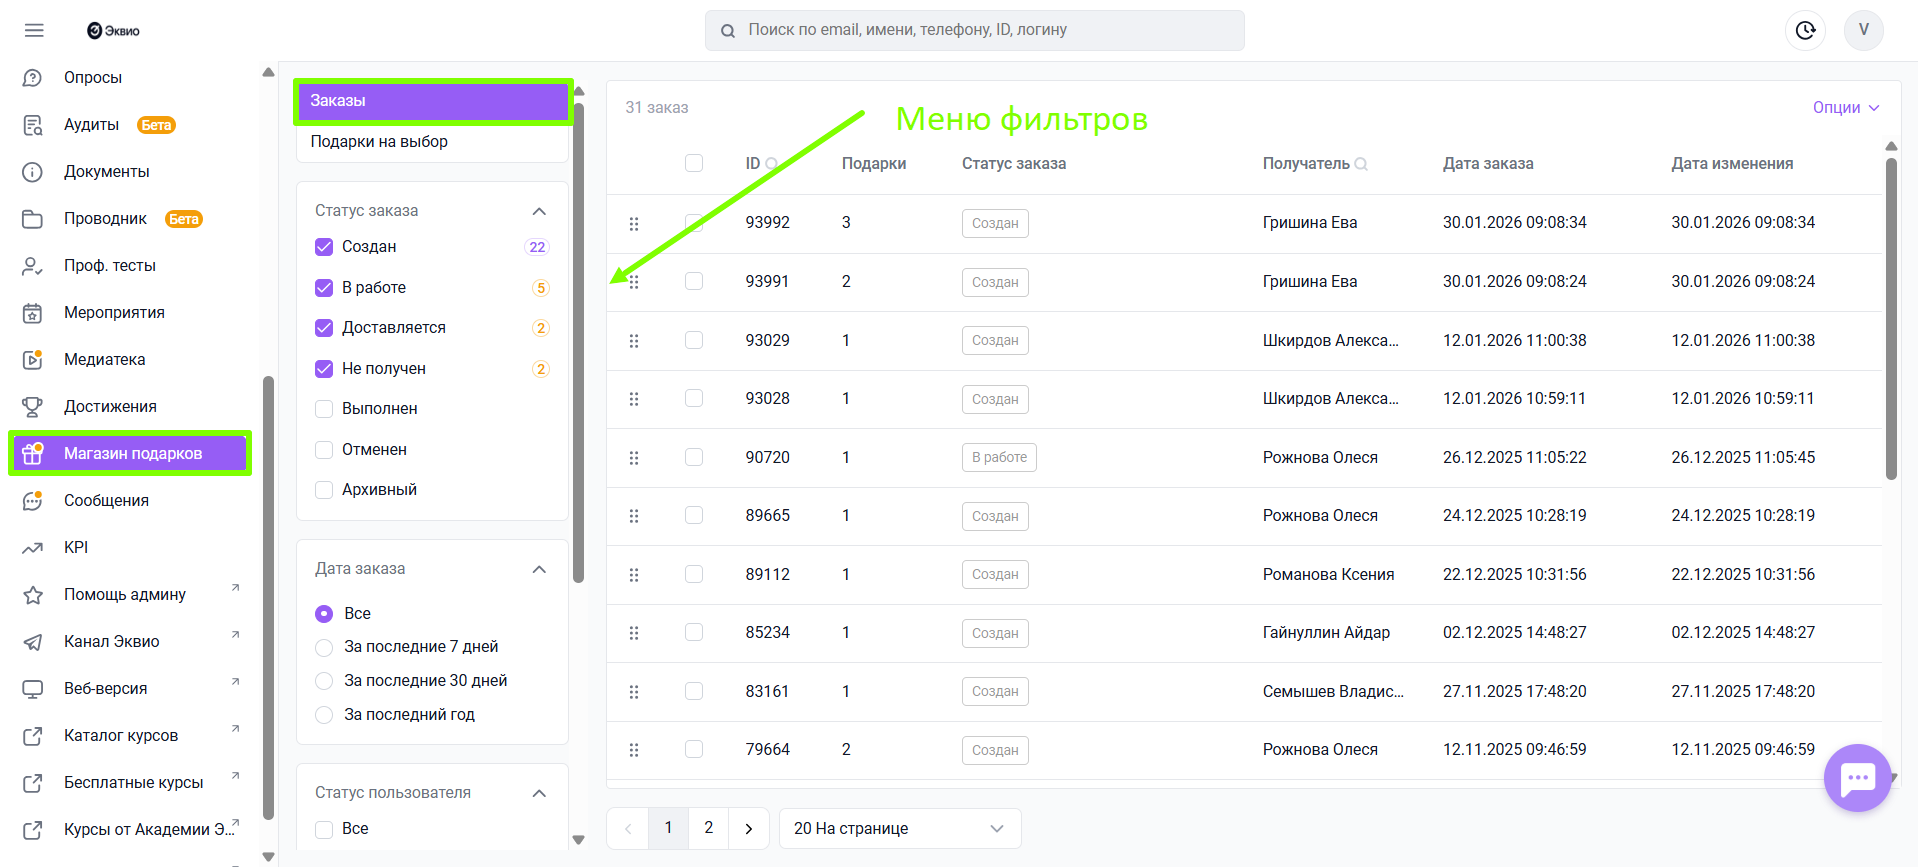Open the 20 На странице page size dropdown
Viewport: 1918px width, 867px height.
point(899,828)
